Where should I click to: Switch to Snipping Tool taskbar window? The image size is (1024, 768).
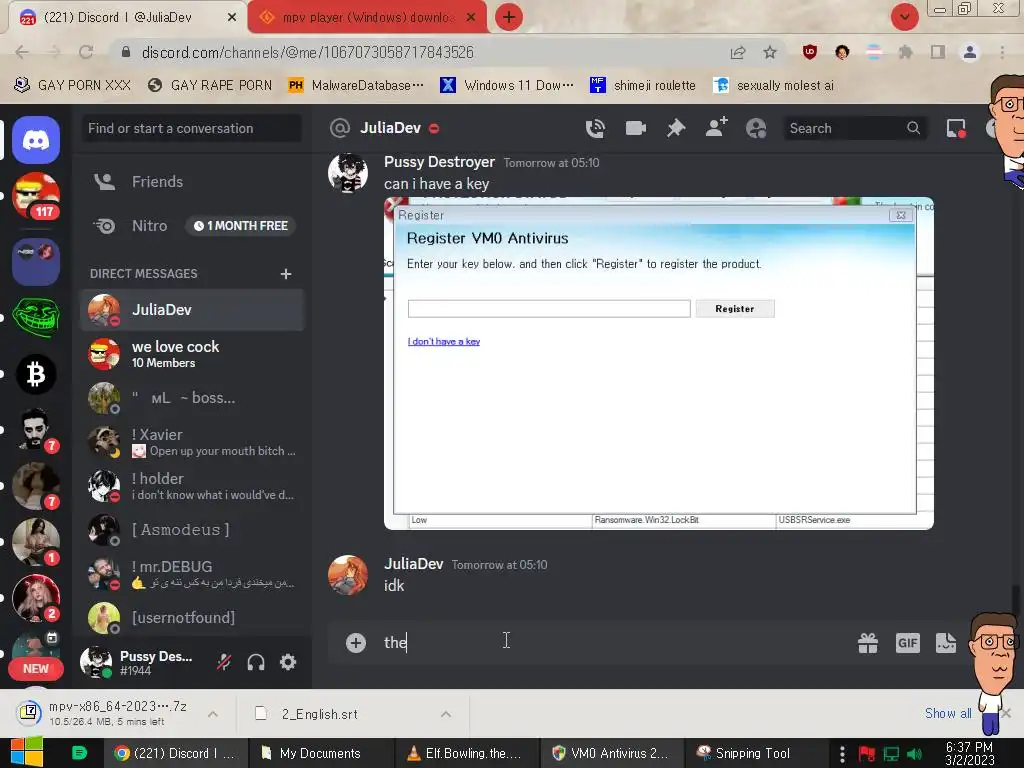point(754,753)
